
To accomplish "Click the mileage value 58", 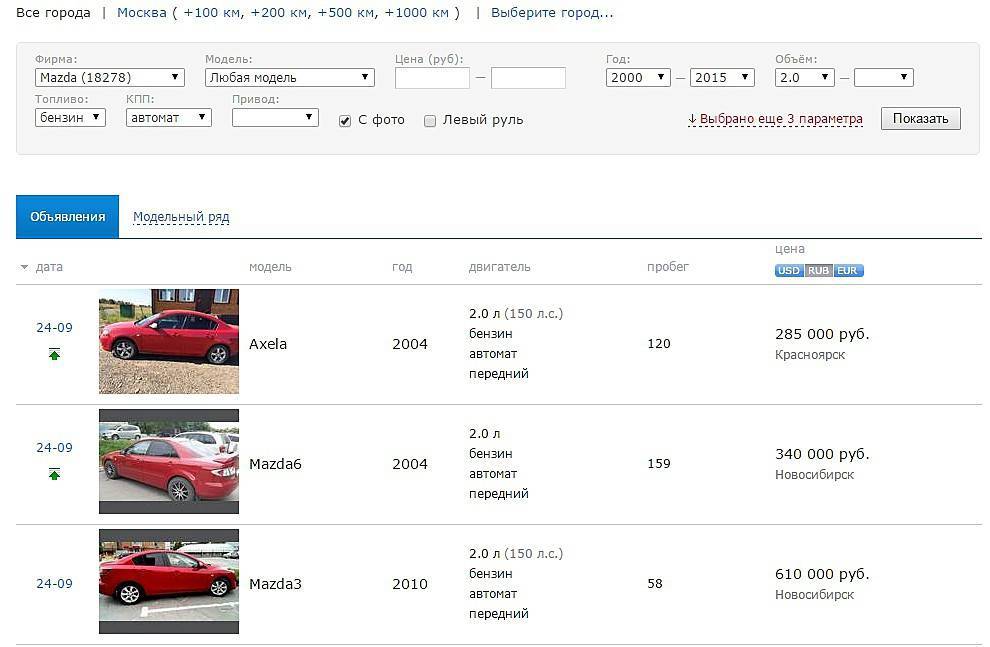I will 655,583.
